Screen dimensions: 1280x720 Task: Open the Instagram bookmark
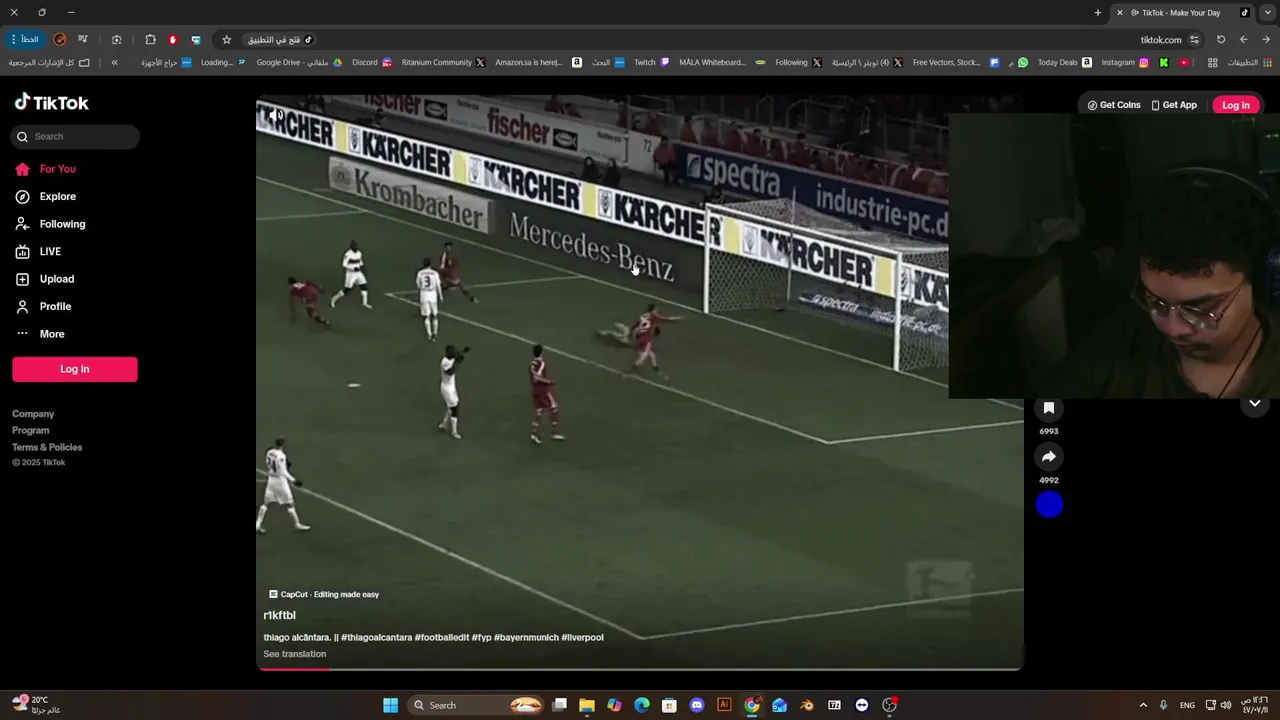click(1125, 62)
